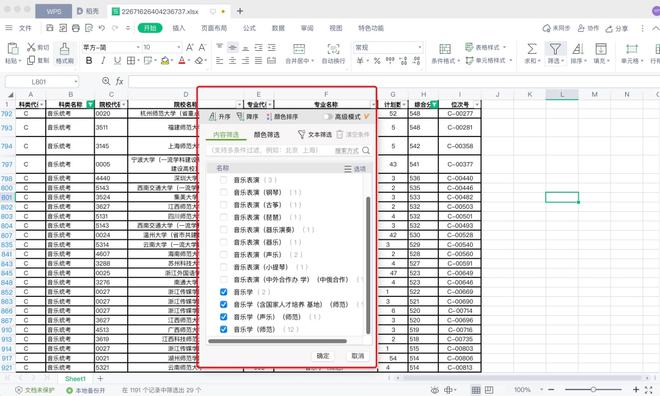This screenshot has height=396, width=660.
Task: Click the 取消 button
Action: 358,356
